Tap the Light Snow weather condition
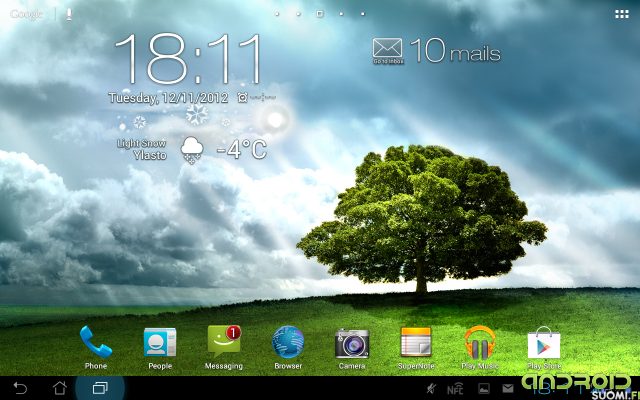The image size is (640, 400). 141,144
